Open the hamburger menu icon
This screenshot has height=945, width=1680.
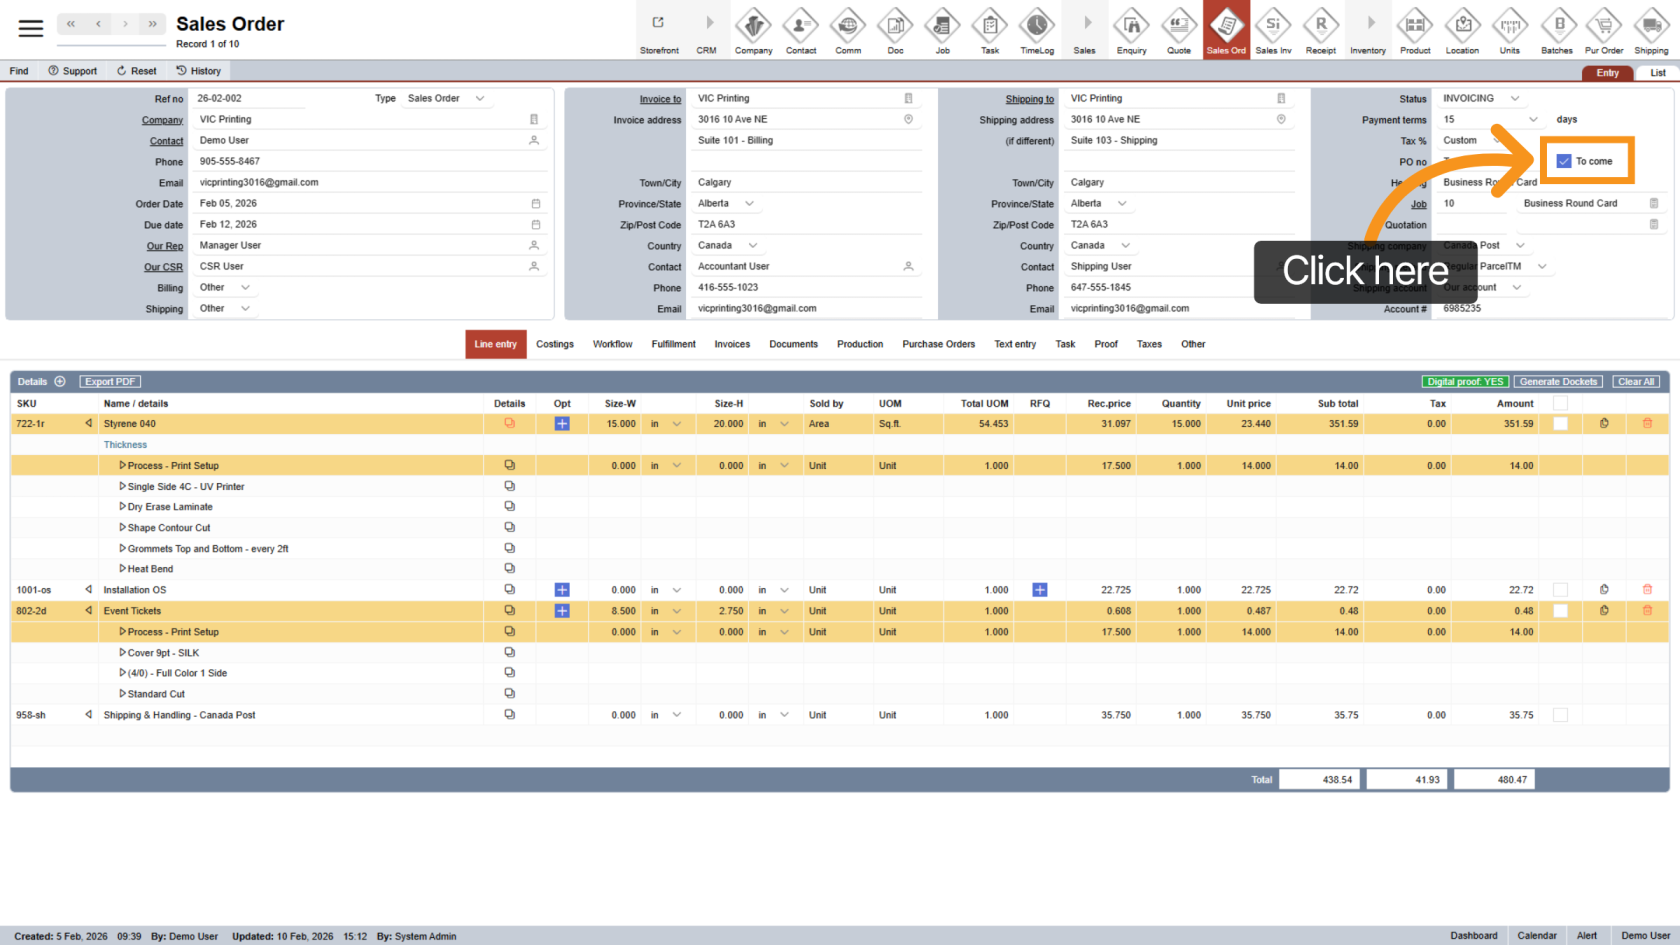31,28
